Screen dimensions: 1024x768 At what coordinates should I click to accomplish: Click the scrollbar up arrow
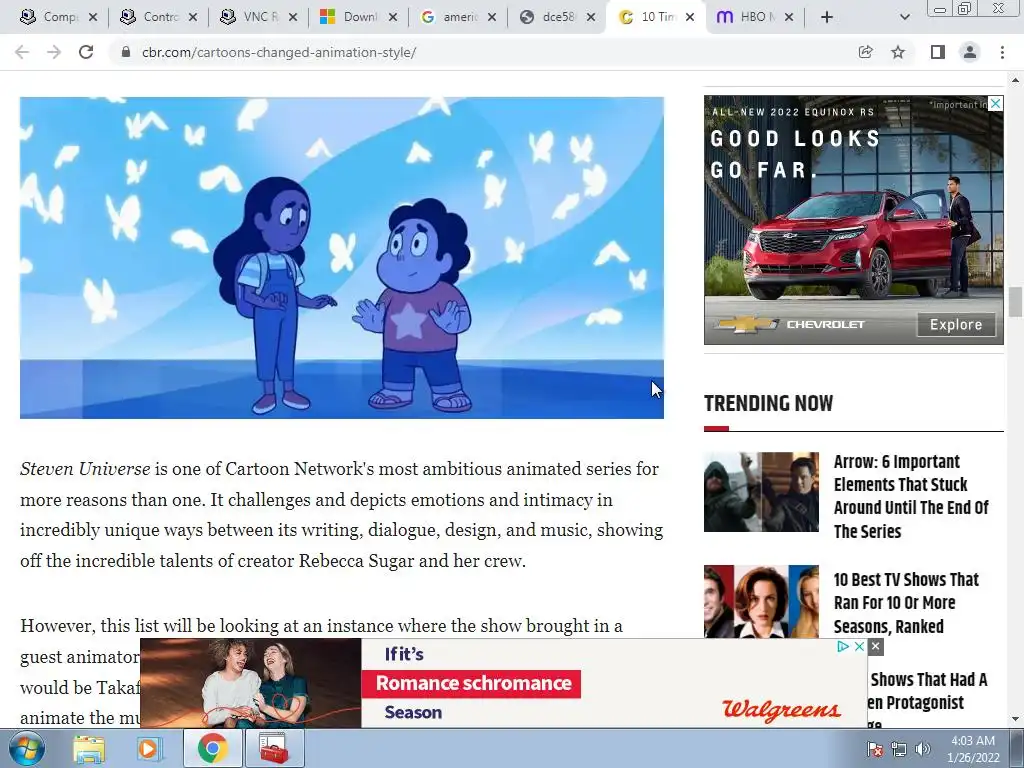pyautogui.click(x=1016, y=80)
